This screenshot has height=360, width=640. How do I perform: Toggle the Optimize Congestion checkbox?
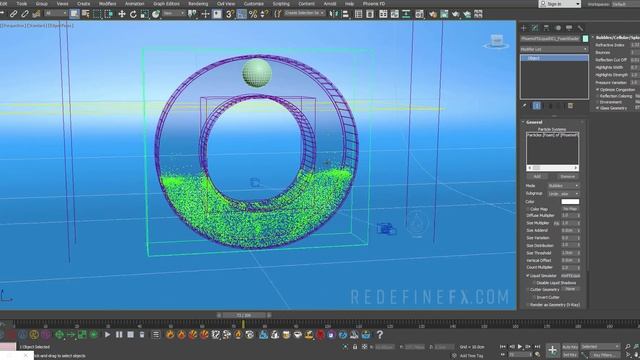tap(598, 90)
